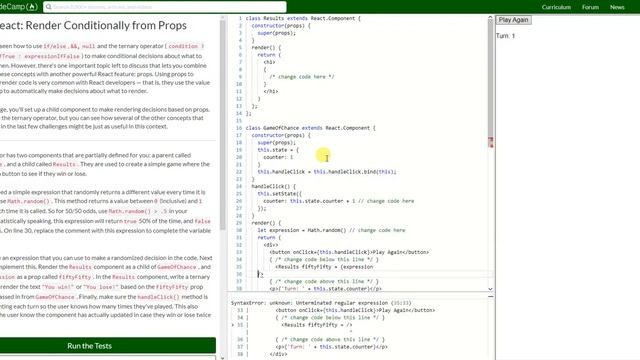
Task: Click line 16 'class GameOfChance extends React.Component'
Action: pos(310,128)
